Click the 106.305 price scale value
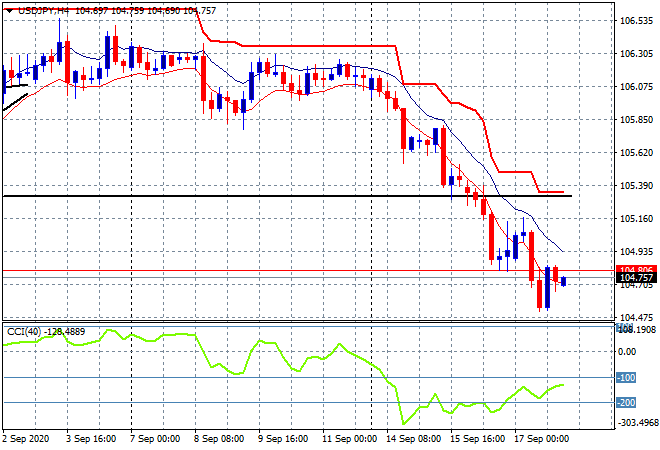660x450 pixels. 636,54
